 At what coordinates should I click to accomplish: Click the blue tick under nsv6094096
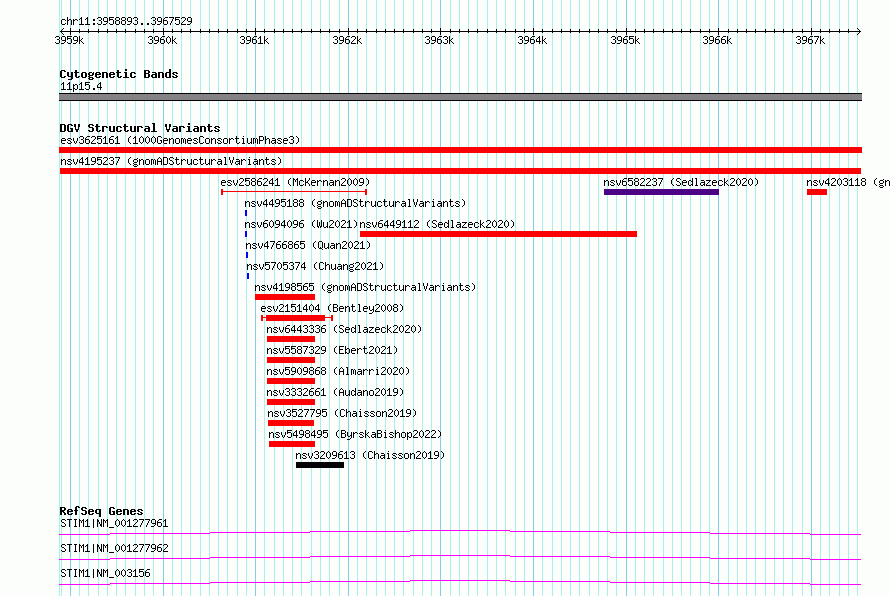[246, 234]
